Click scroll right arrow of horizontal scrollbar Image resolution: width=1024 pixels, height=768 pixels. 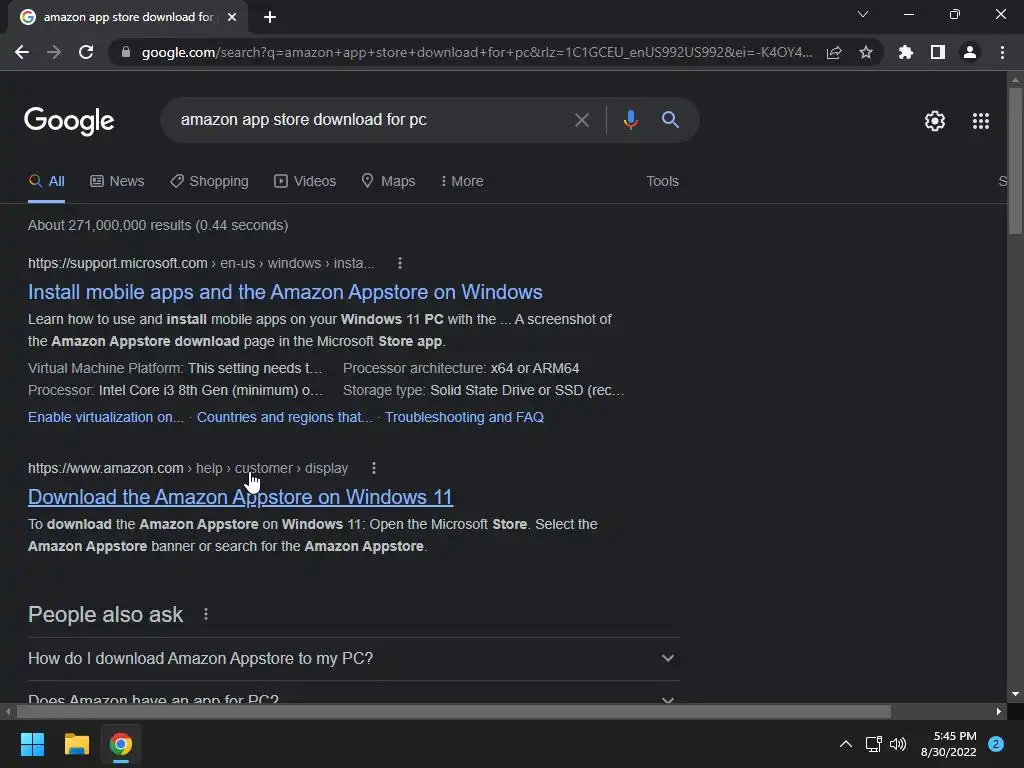(x=999, y=711)
